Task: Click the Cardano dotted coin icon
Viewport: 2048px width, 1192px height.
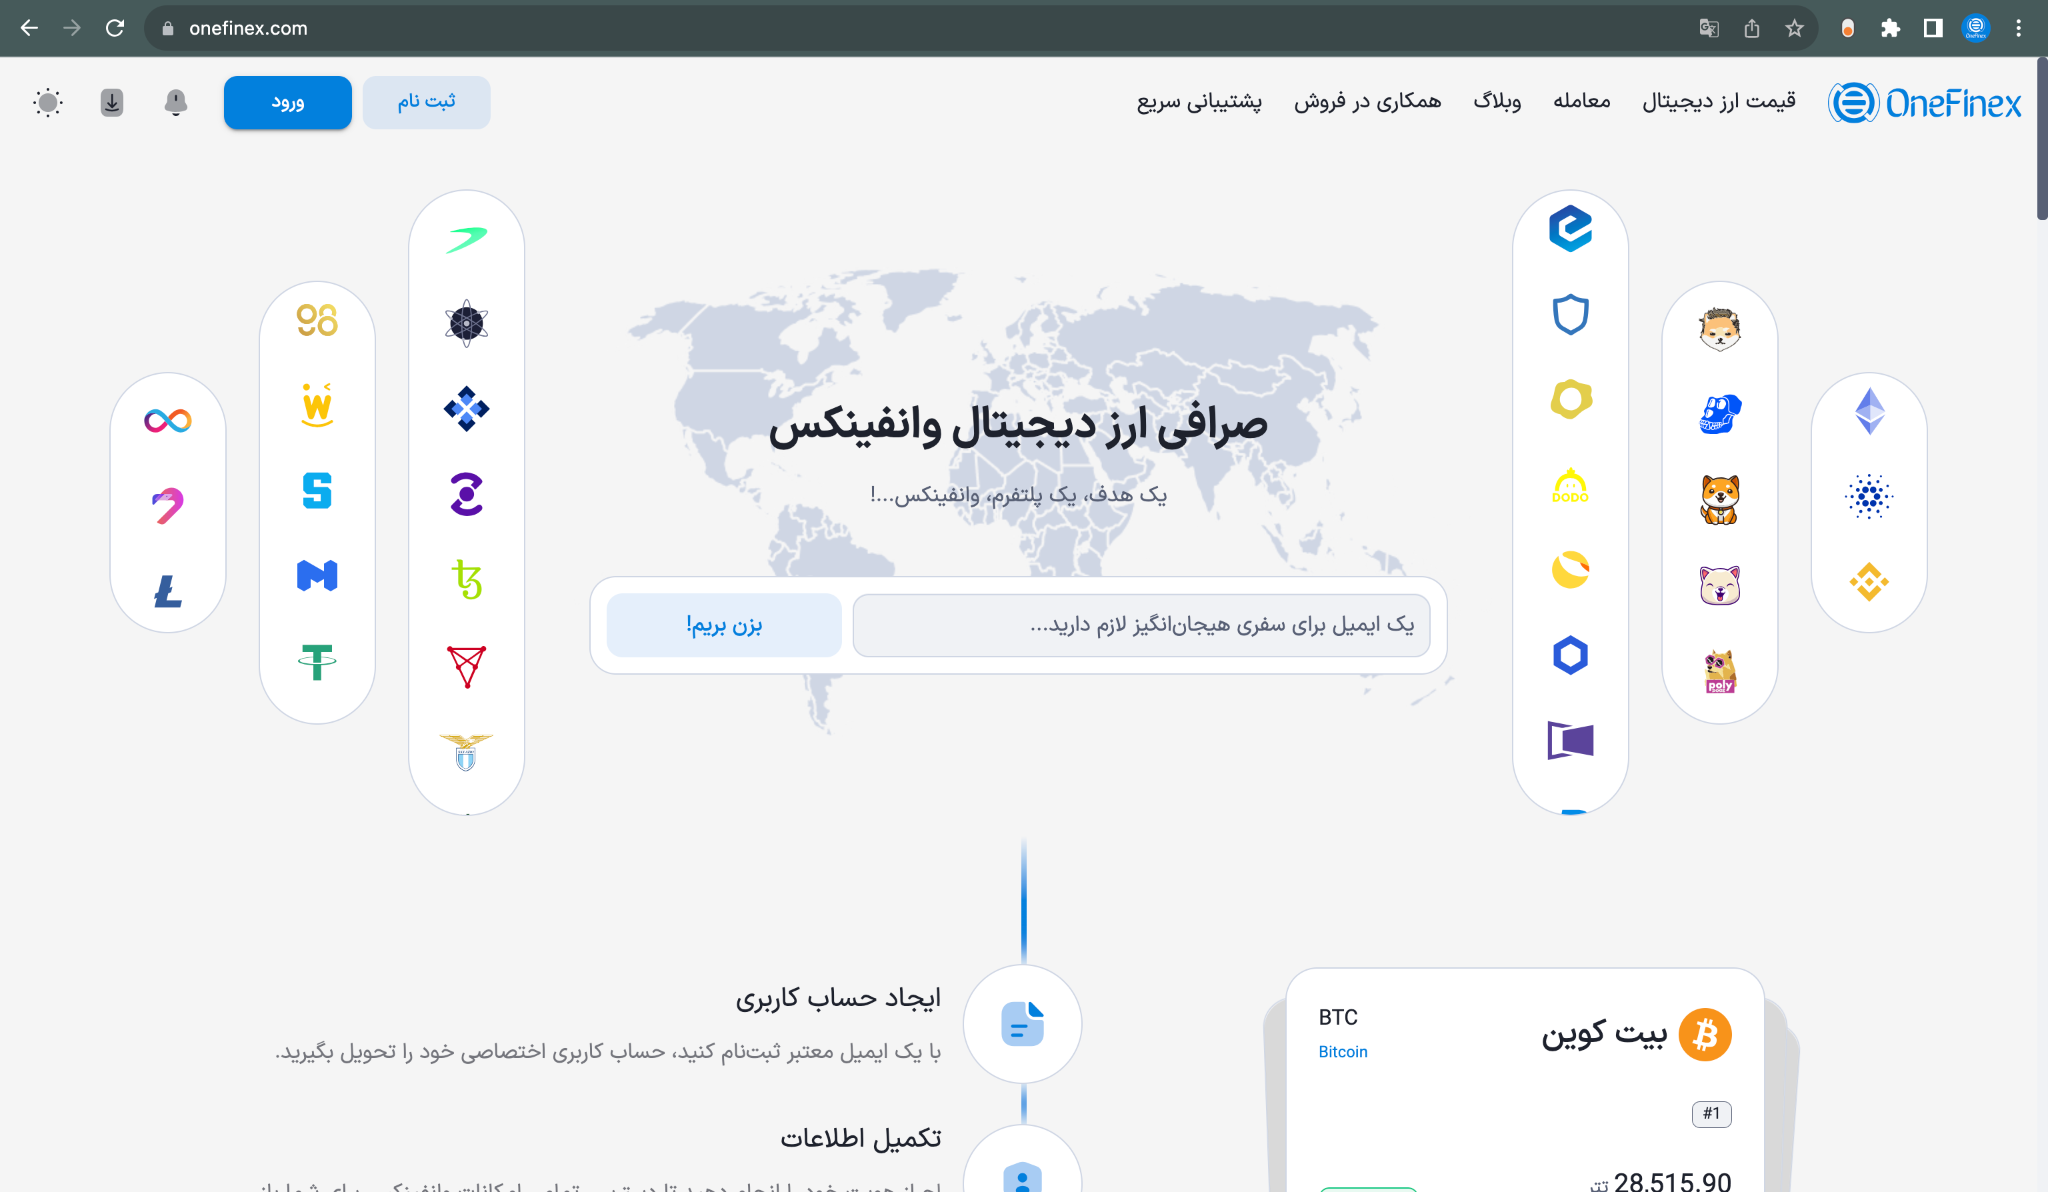Action: (x=1870, y=496)
